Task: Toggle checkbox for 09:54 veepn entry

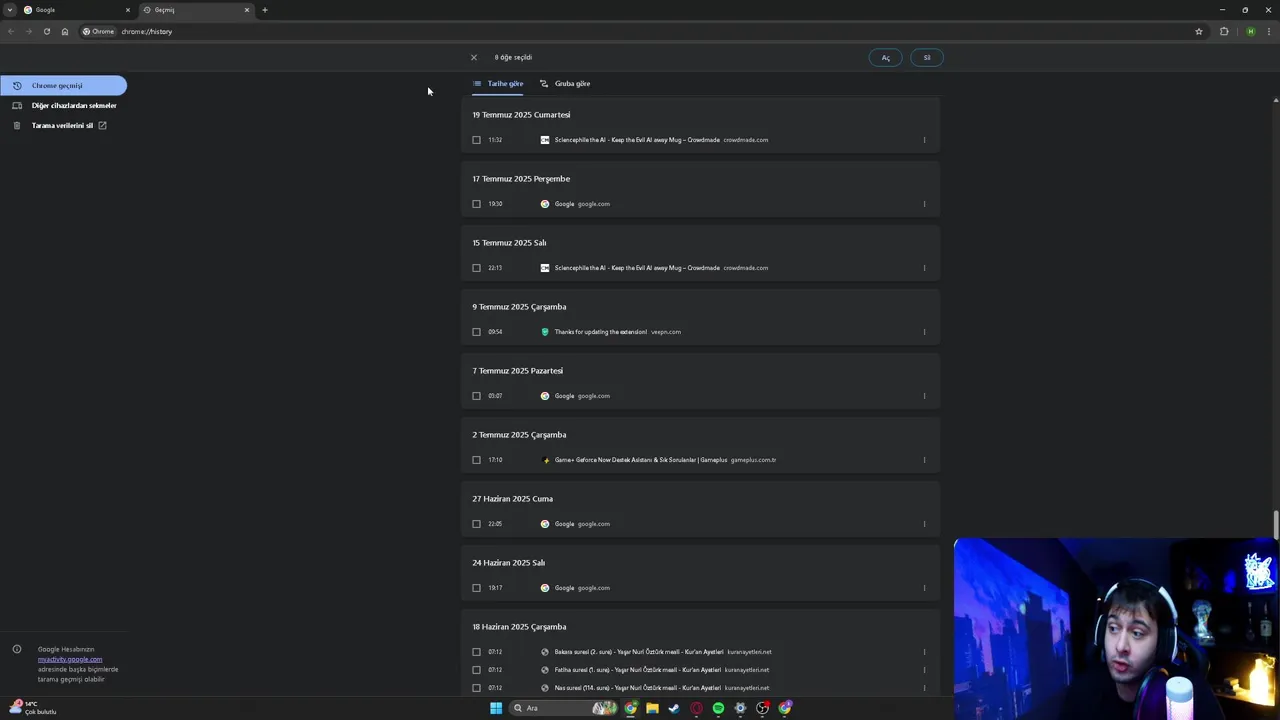Action: 476,332
